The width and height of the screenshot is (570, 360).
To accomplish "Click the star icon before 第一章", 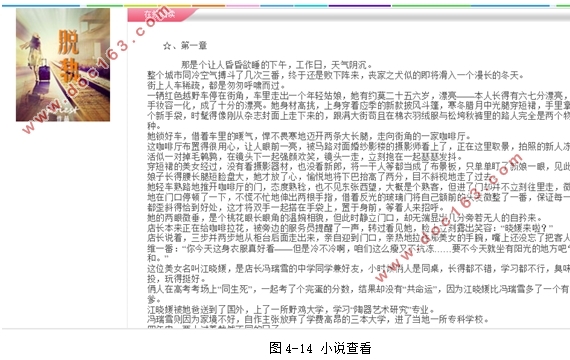I will click(x=167, y=46).
